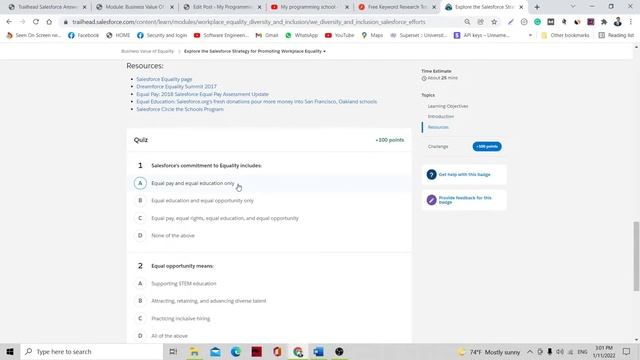Viewport: 640px width, 360px height.
Task: Open new tab with plus button
Action: tap(537, 7)
